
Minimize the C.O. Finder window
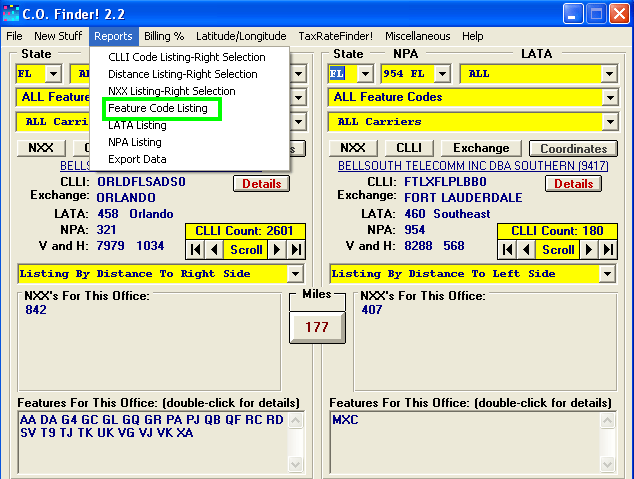coord(573,14)
